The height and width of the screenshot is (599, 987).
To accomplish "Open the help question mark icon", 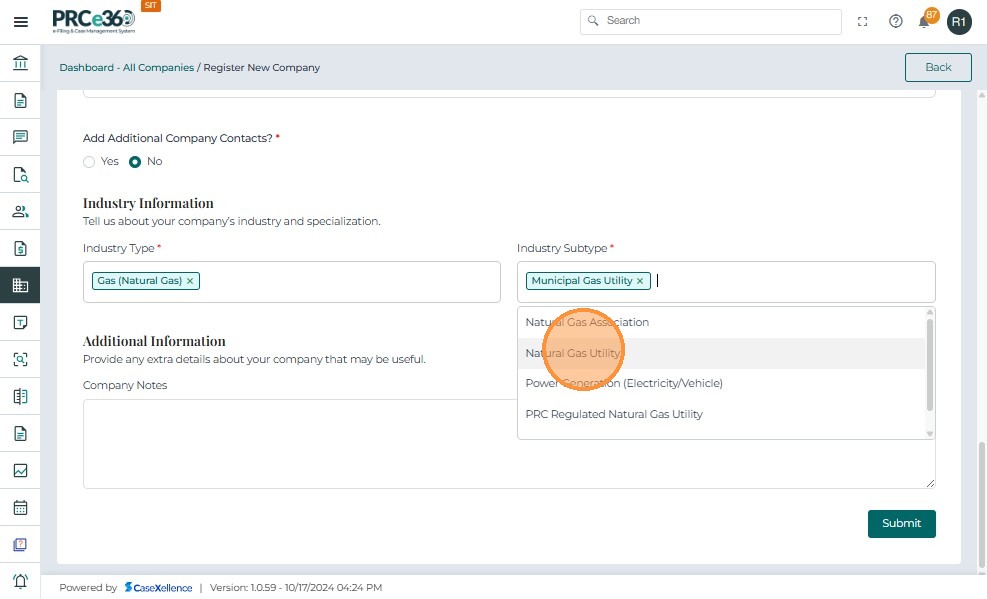I will pyautogui.click(x=896, y=22).
